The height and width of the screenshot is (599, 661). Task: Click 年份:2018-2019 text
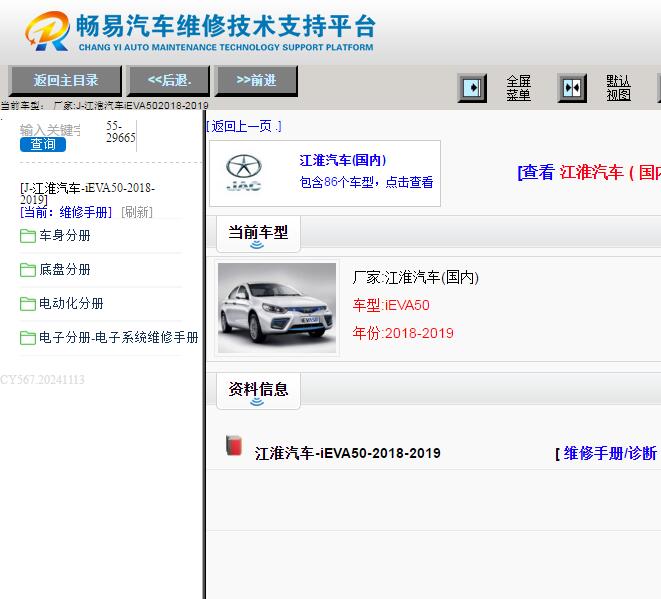(403, 333)
